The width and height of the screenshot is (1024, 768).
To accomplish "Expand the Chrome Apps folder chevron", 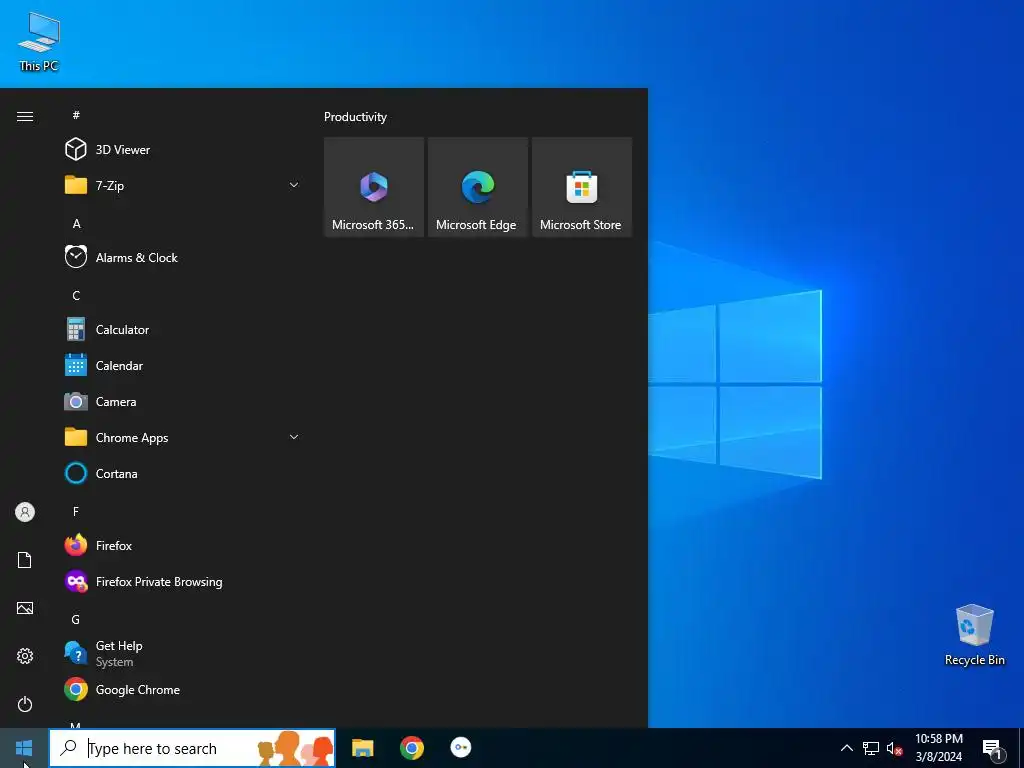I will pyautogui.click(x=294, y=437).
